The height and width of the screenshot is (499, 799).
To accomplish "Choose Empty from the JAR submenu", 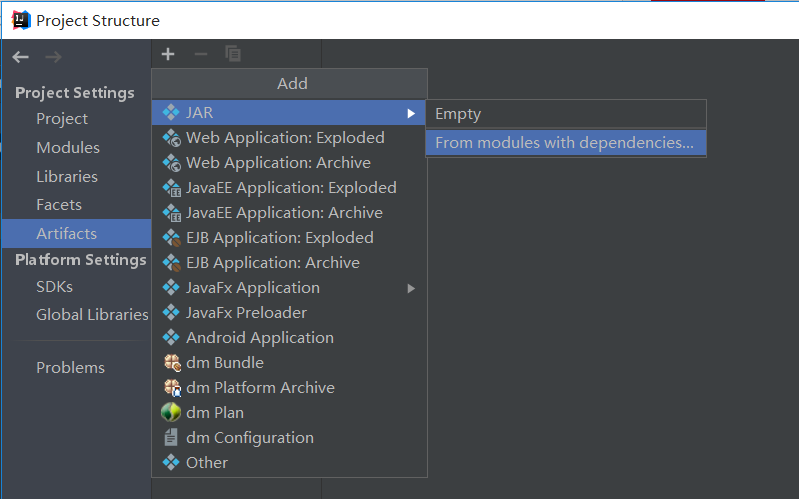I will (x=566, y=114).
